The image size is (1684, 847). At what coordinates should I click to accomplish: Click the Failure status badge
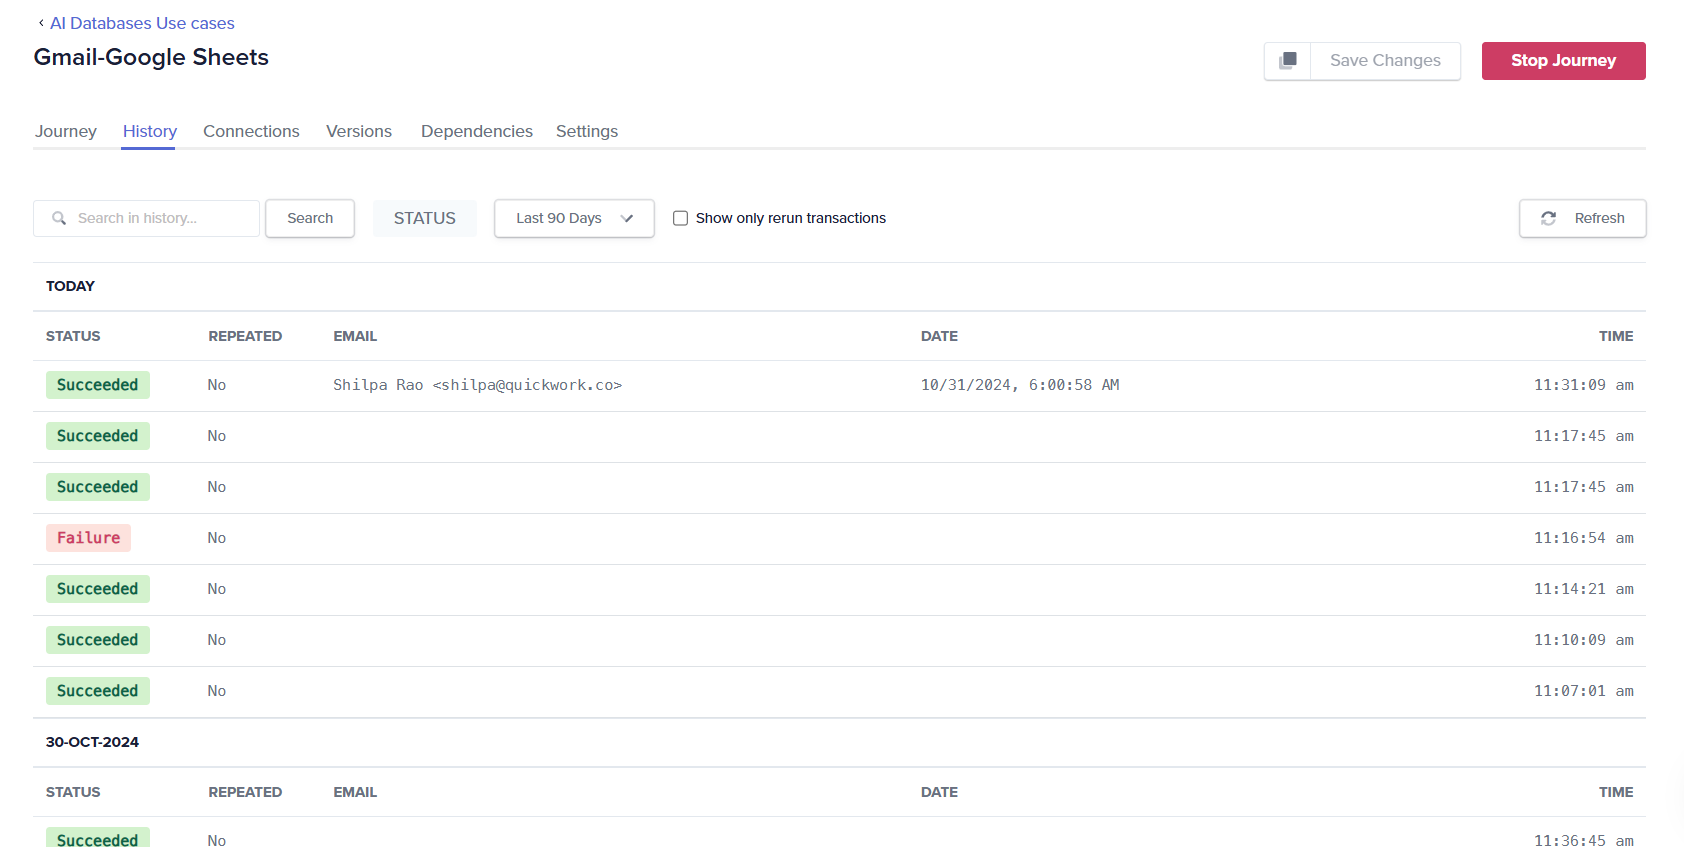[x=88, y=538]
